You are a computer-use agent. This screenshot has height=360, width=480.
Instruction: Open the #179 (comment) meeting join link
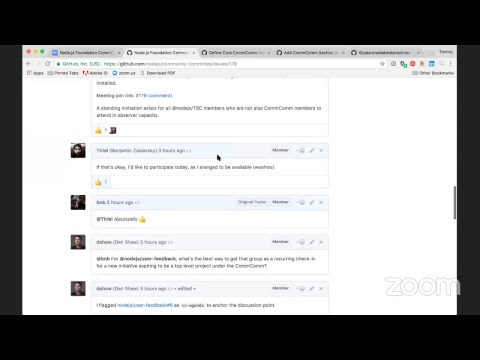click(x=154, y=96)
